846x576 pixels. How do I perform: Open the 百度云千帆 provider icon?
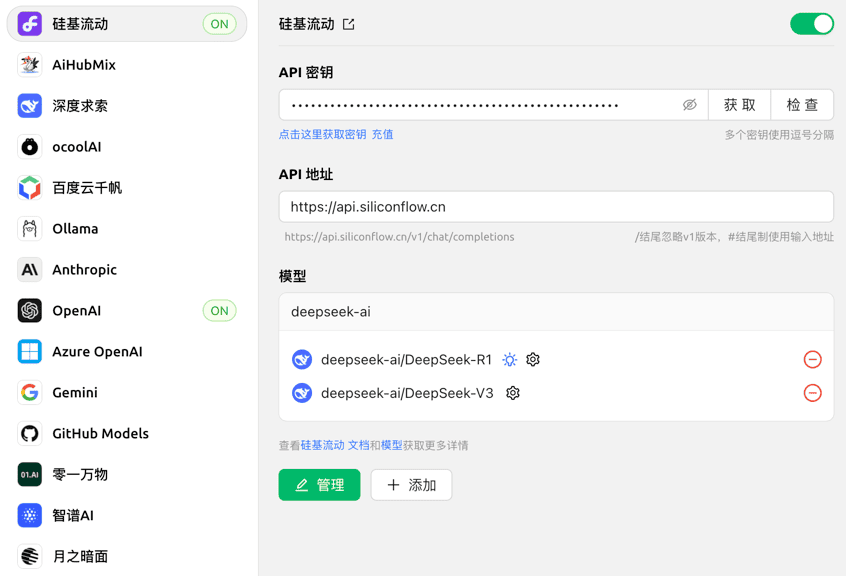point(30,188)
